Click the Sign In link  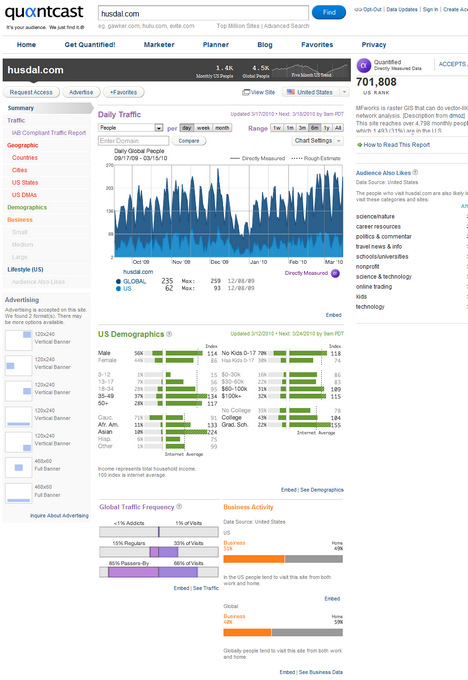[x=430, y=9]
